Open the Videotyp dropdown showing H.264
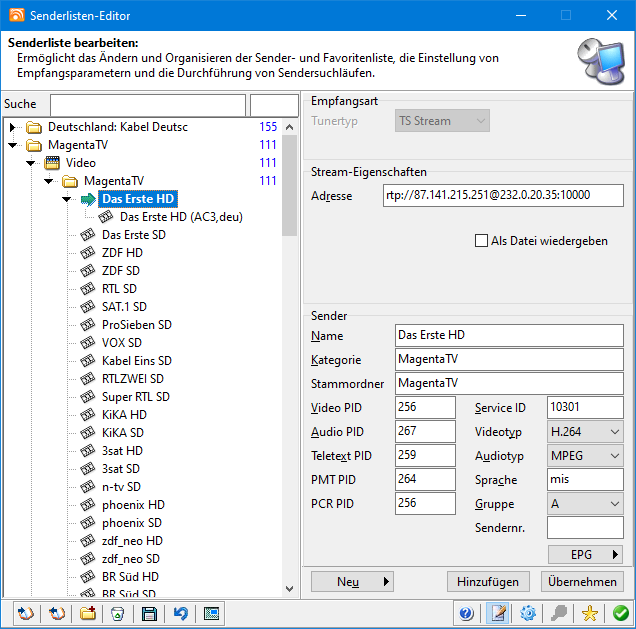The height and width of the screenshot is (629, 636). [x=585, y=433]
